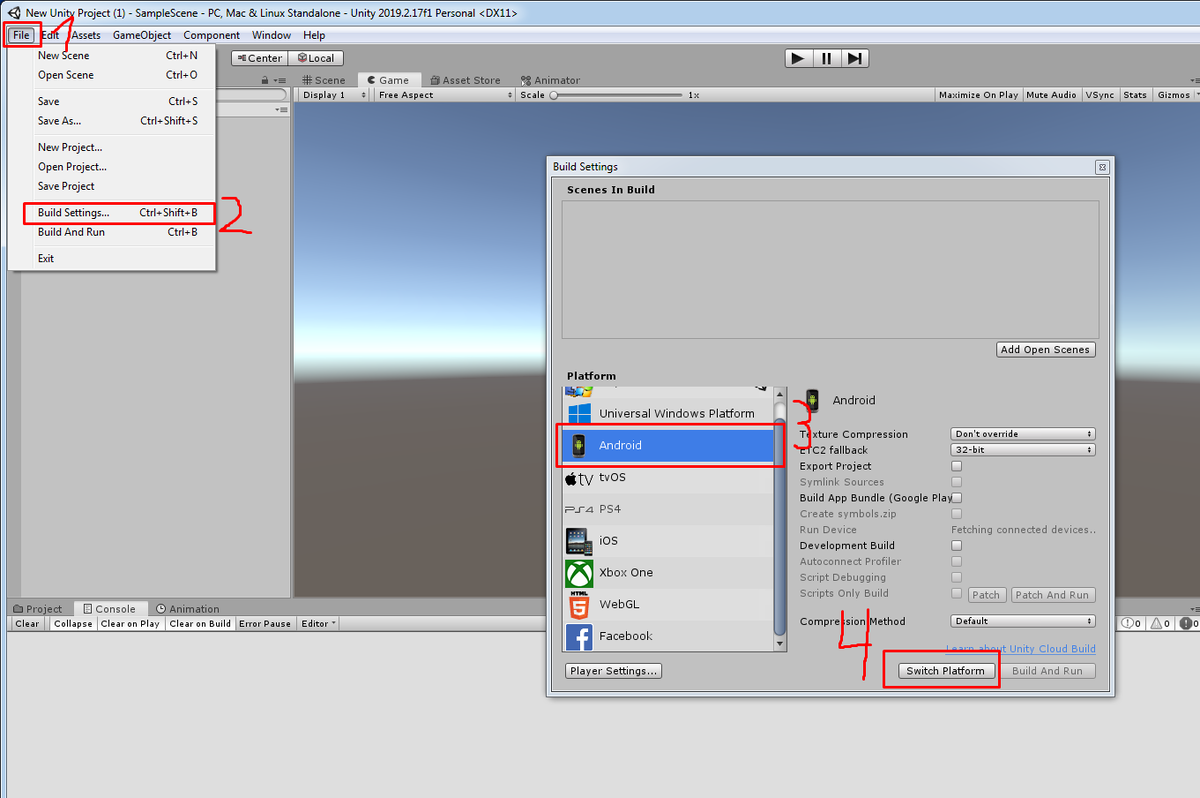Toggle Mute Audio in Game view
The width and height of the screenshot is (1200, 798).
point(1051,95)
